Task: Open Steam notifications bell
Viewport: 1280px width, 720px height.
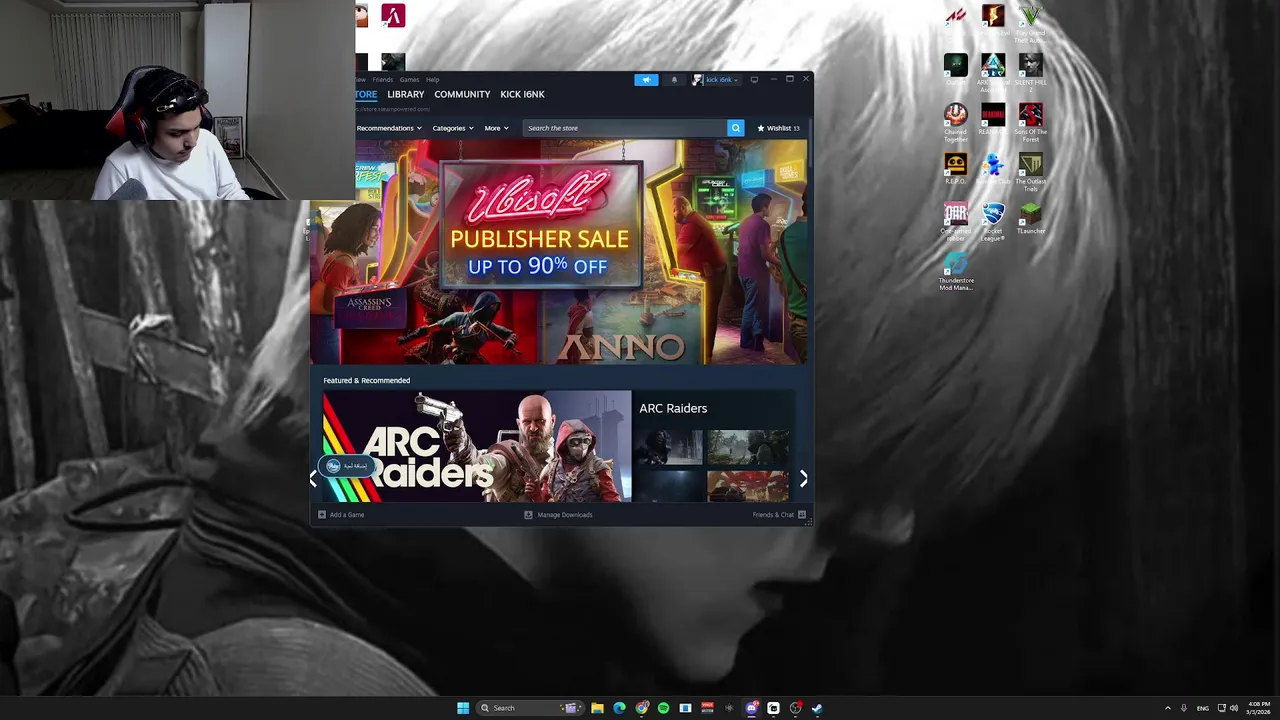Action: 674,80
